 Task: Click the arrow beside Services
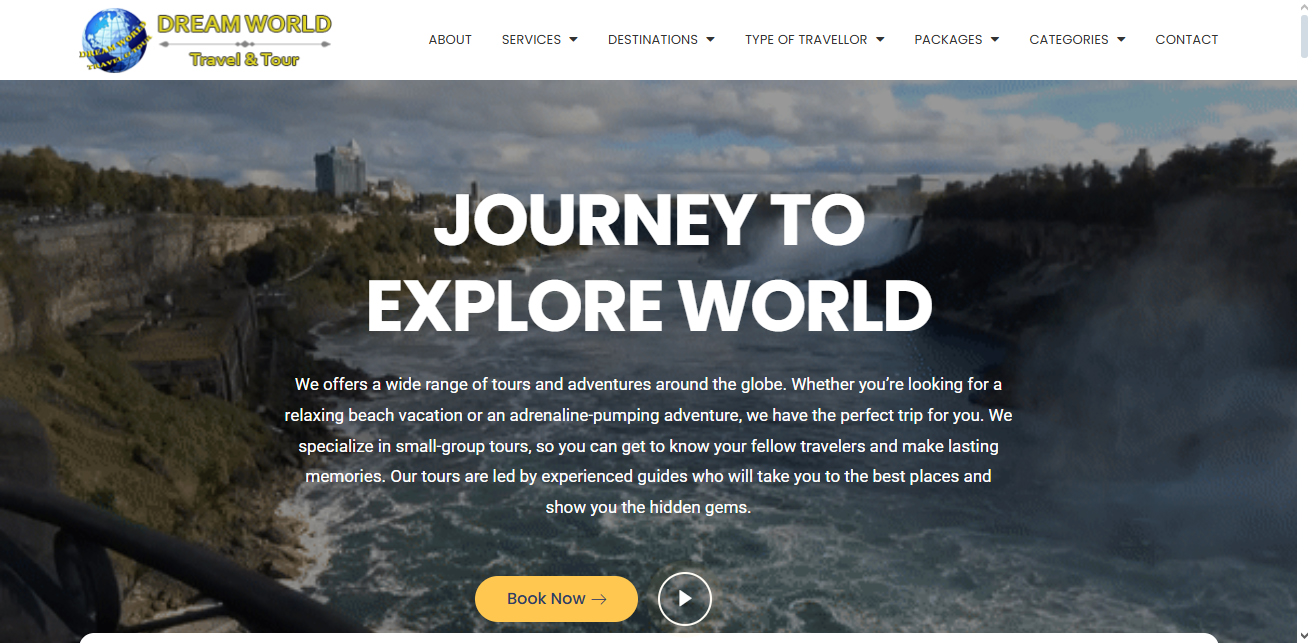pos(573,40)
